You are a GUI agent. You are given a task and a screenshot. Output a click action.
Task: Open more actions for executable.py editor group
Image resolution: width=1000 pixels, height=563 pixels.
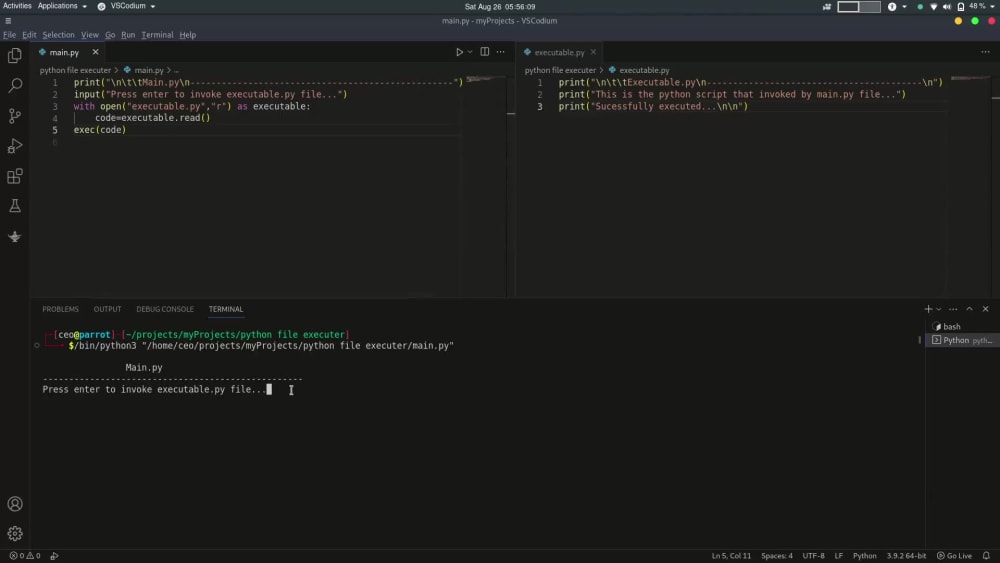[x=985, y=52]
